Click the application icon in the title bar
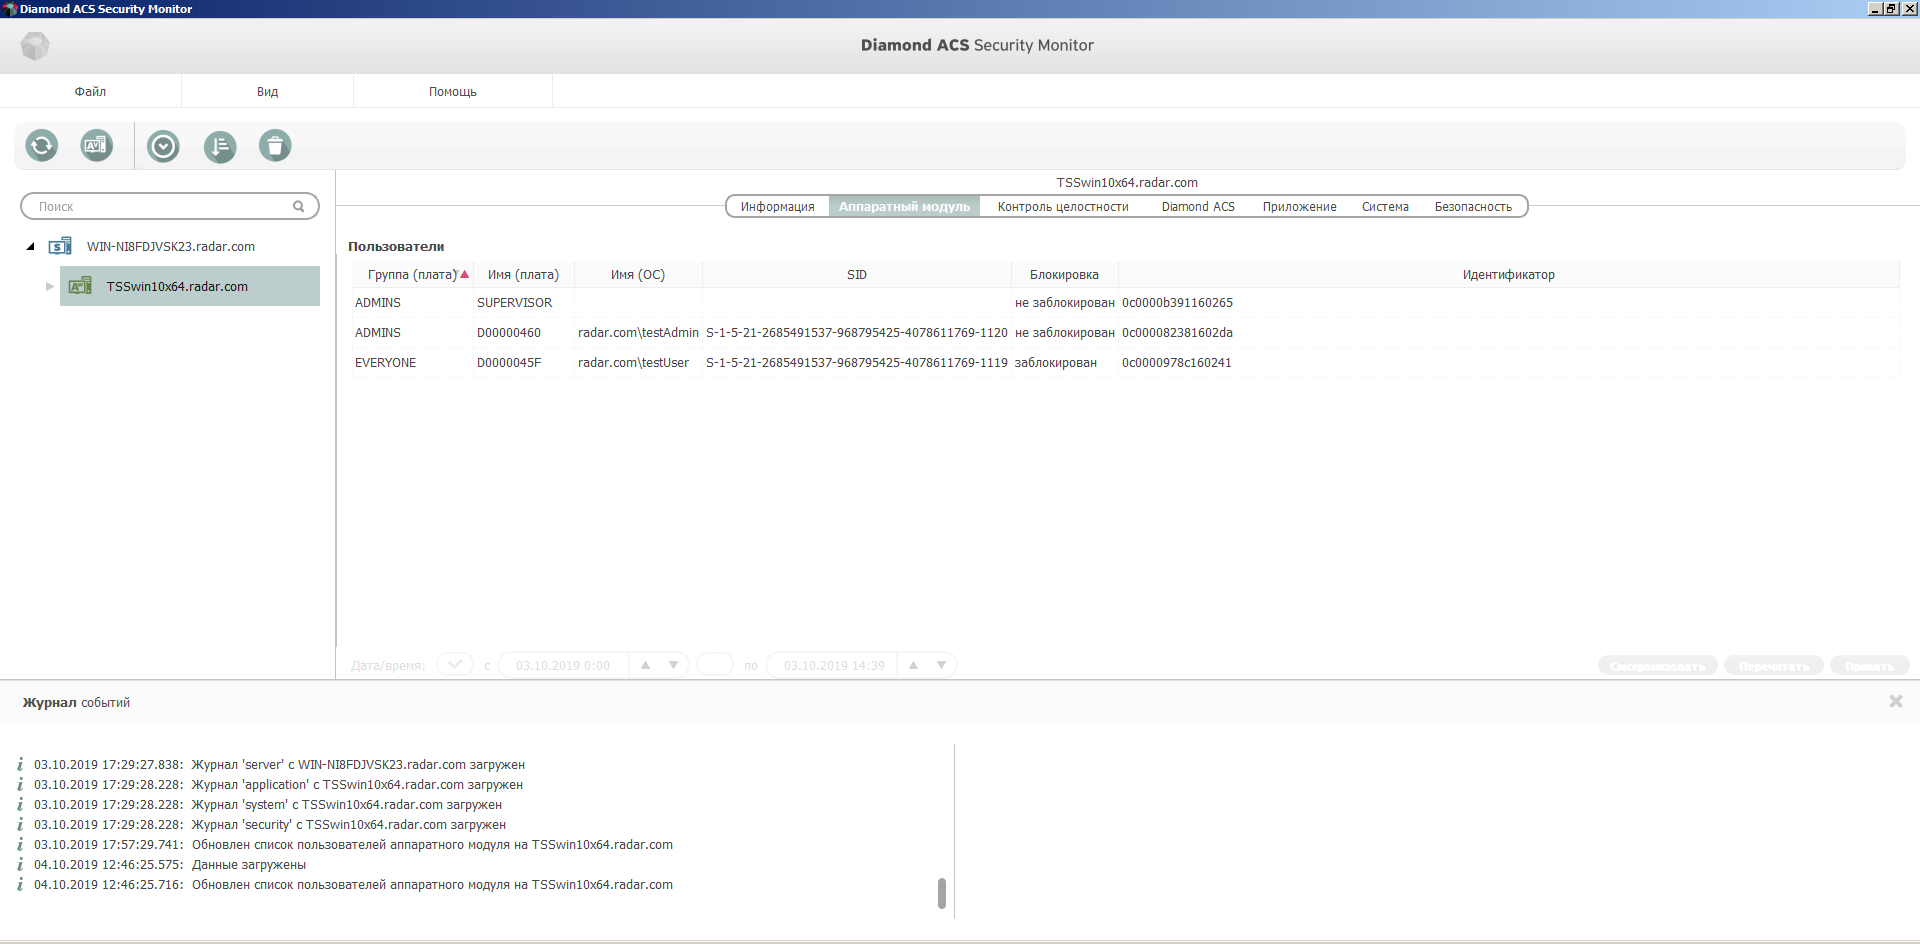The height and width of the screenshot is (944, 1920). point(9,9)
